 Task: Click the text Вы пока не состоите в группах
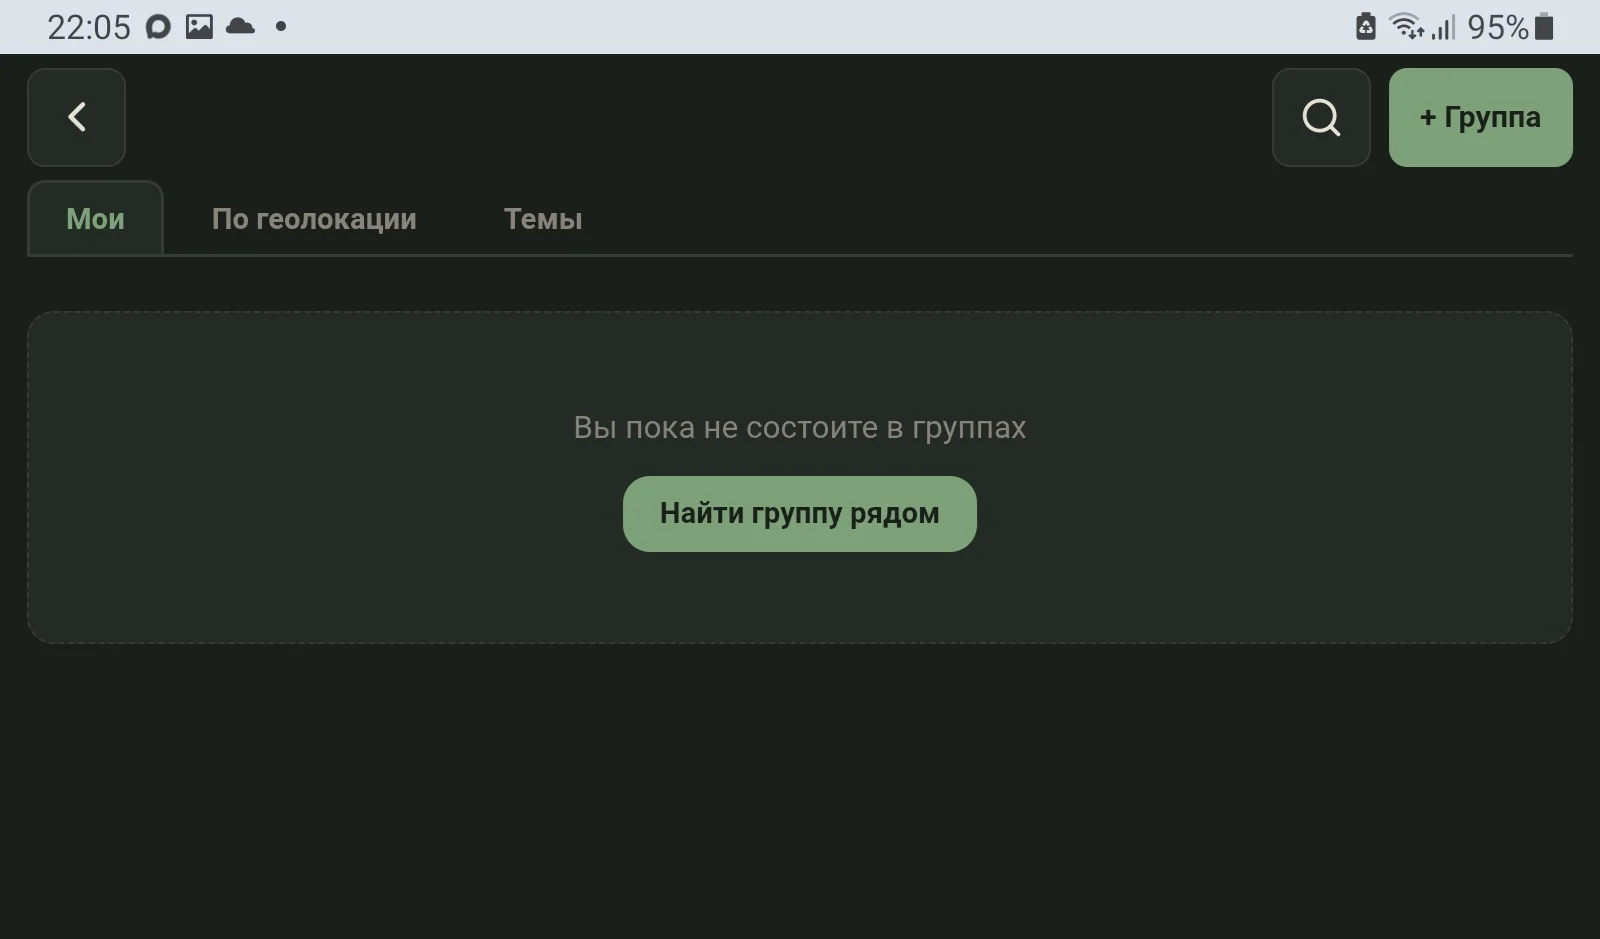(800, 427)
